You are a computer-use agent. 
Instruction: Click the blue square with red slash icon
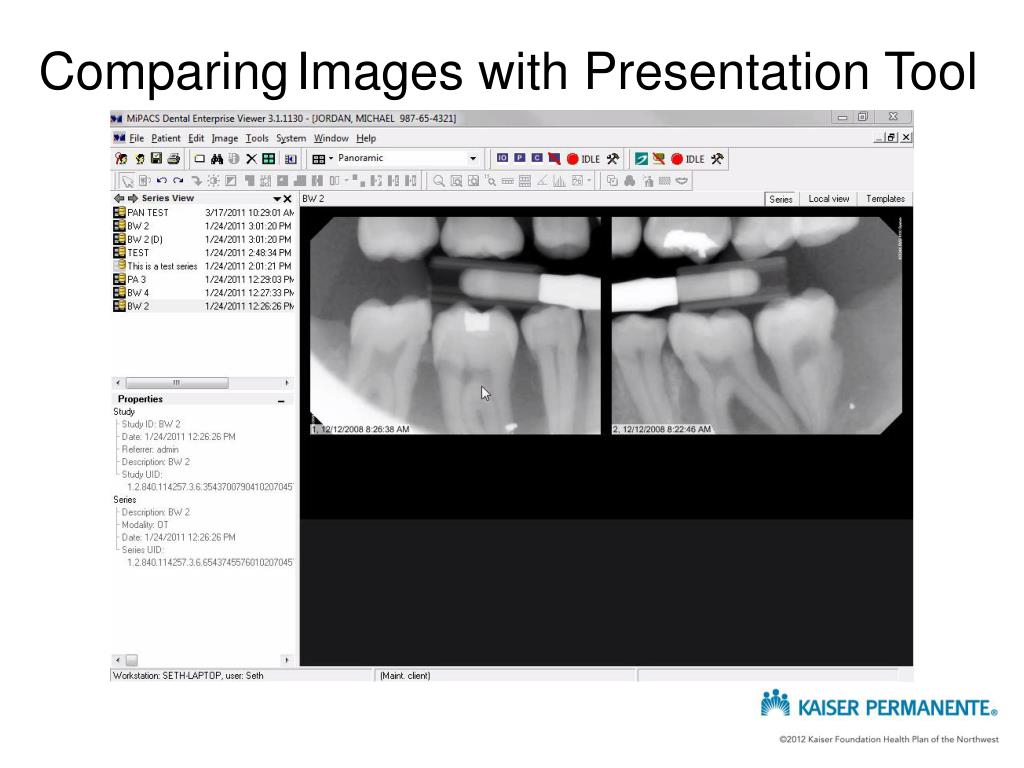click(x=554, y=159)
